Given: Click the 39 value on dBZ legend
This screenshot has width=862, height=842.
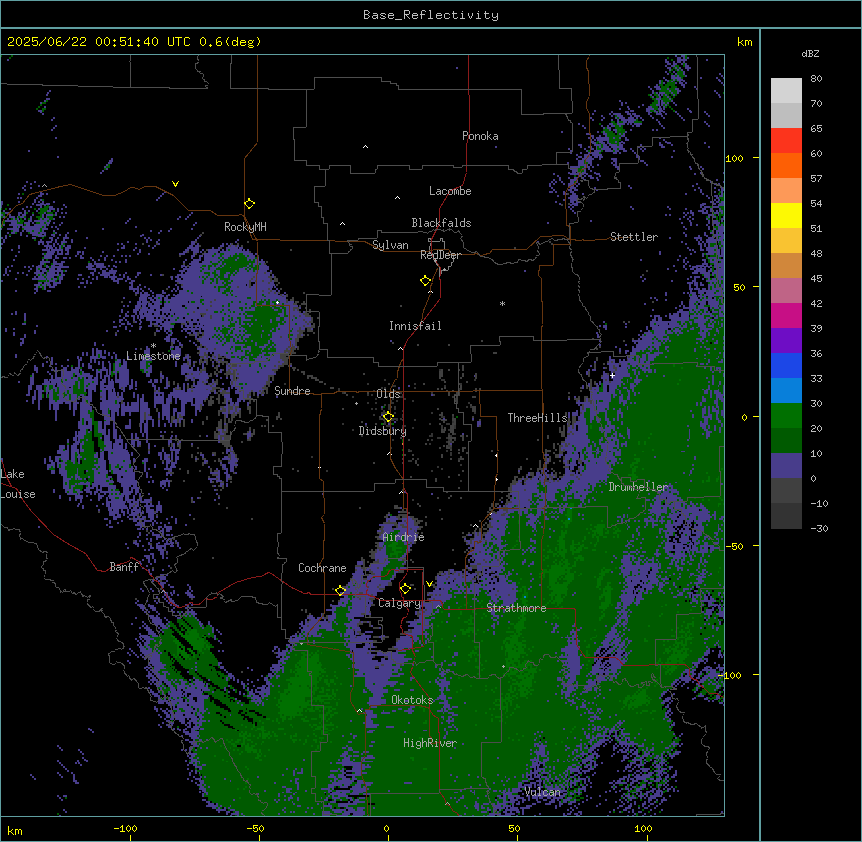Looking at the screenshot, I should click(816, 329).
